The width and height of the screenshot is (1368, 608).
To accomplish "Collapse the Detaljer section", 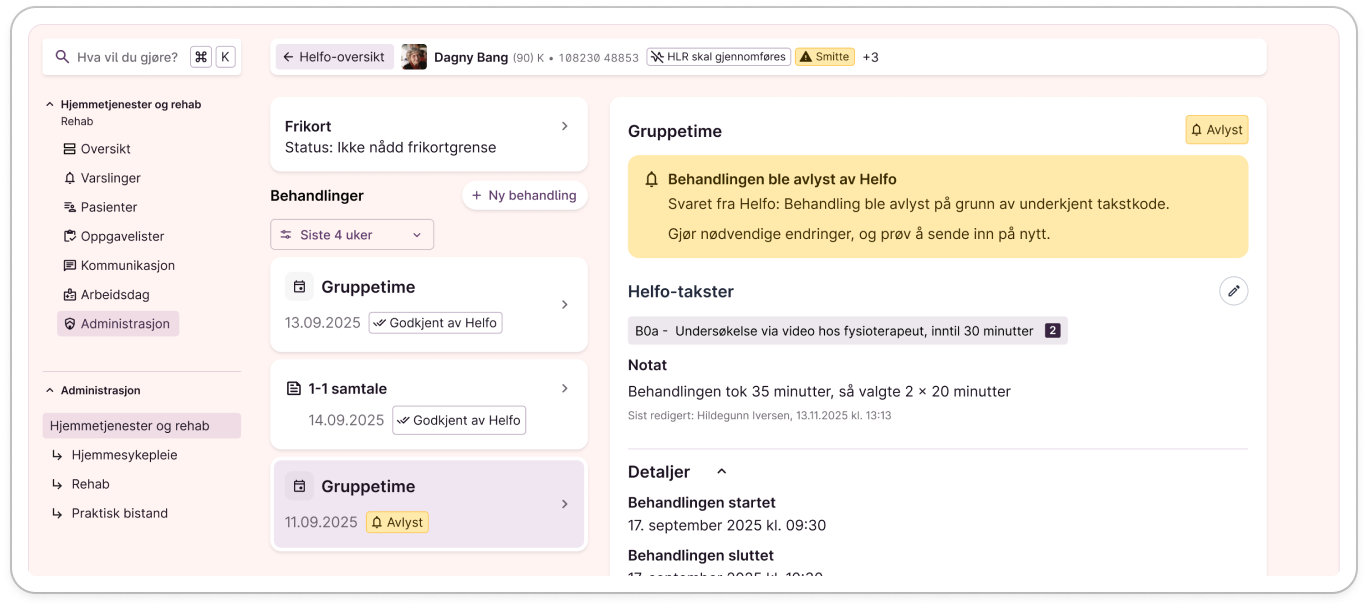I will [721, 472].
